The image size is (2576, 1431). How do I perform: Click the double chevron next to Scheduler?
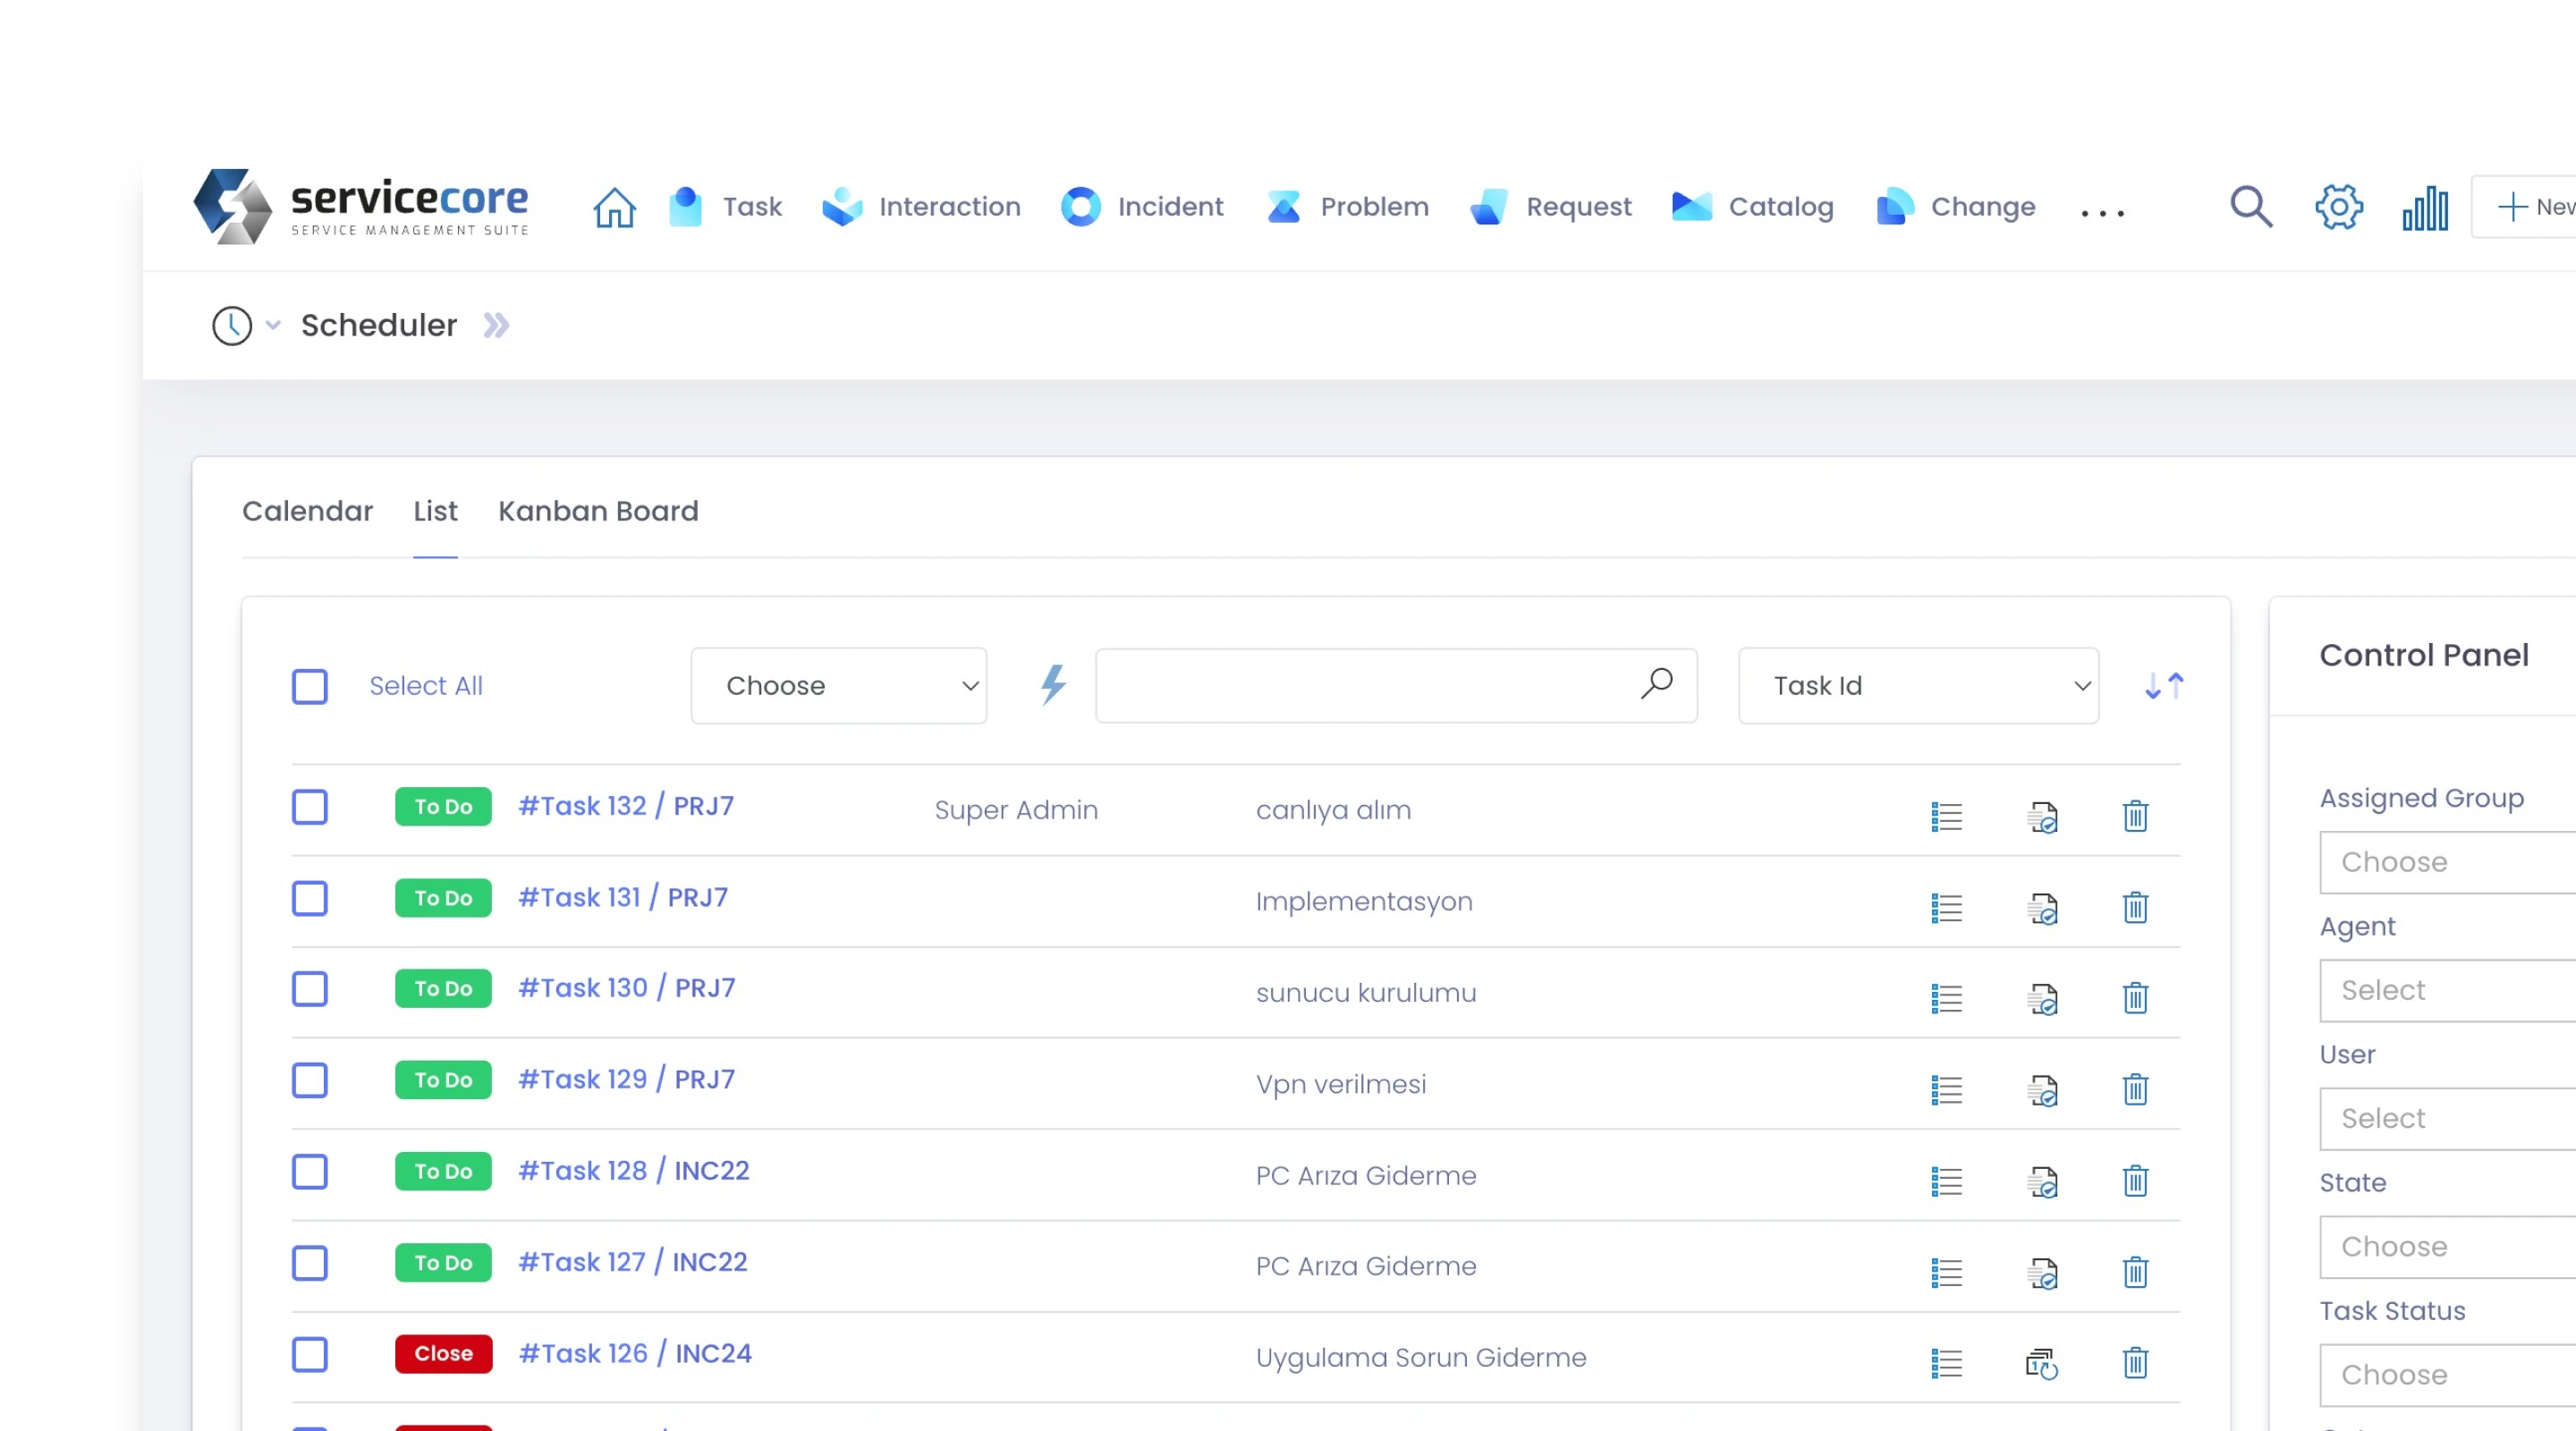coord(496,326)
